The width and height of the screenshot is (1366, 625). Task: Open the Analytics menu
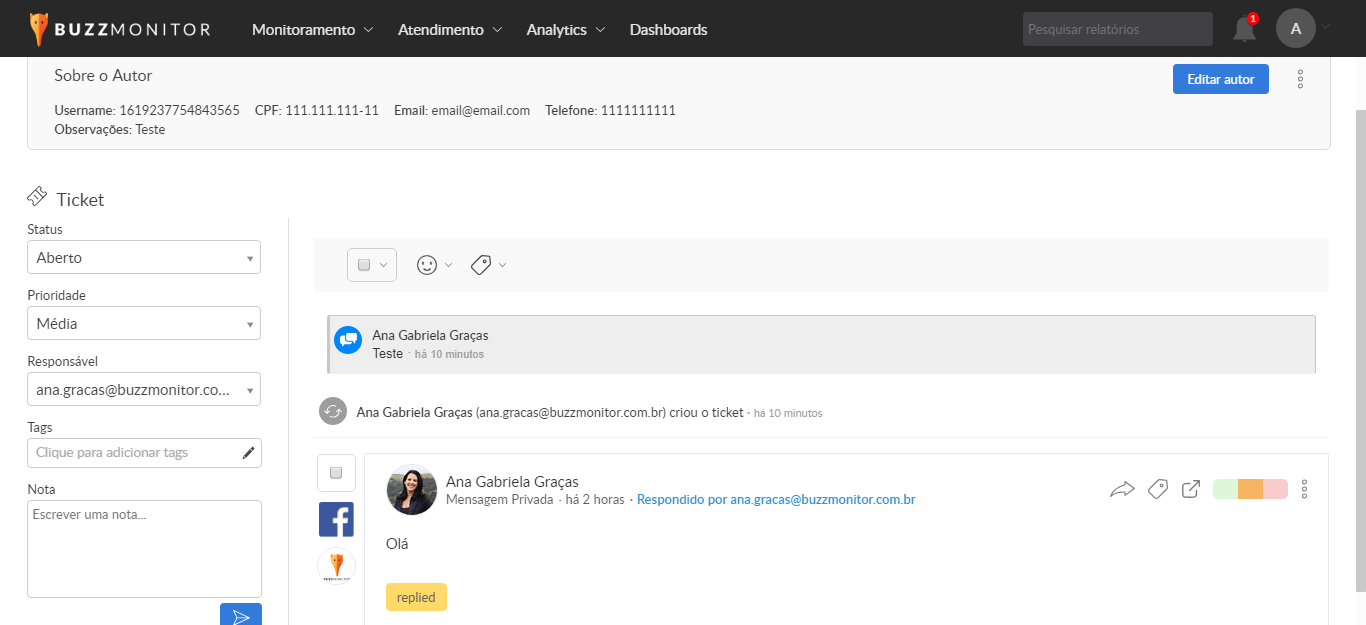click(565, 30)
